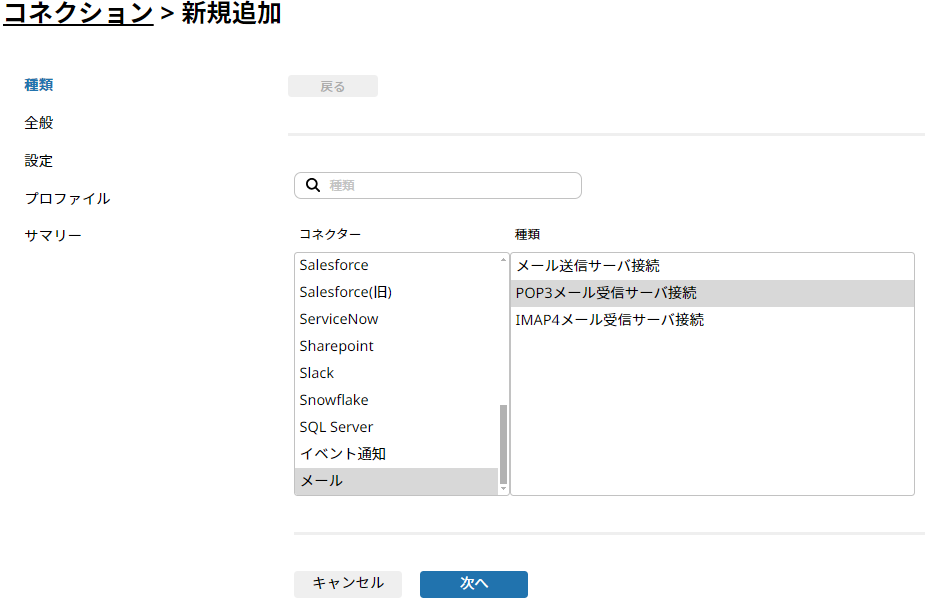
Task: Click the connector list scrollbar thumb
Action: [x=503, y=444]
